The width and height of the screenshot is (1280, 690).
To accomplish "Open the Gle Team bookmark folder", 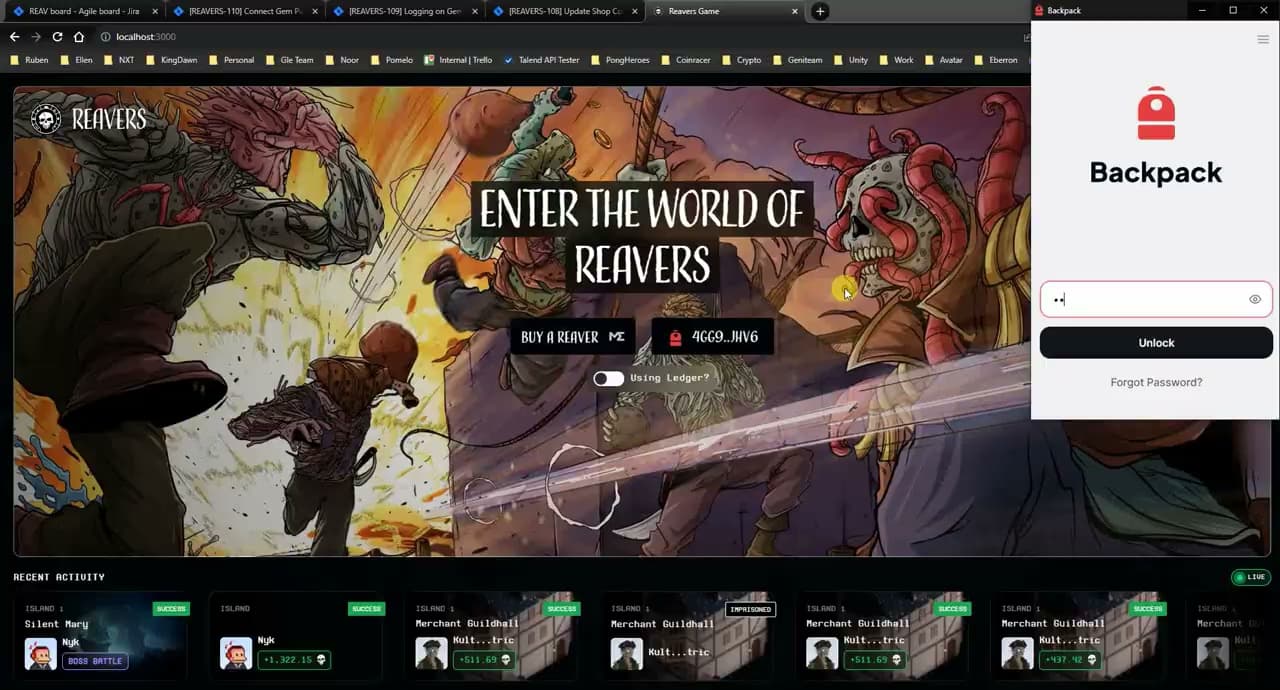I will point(289,60).
